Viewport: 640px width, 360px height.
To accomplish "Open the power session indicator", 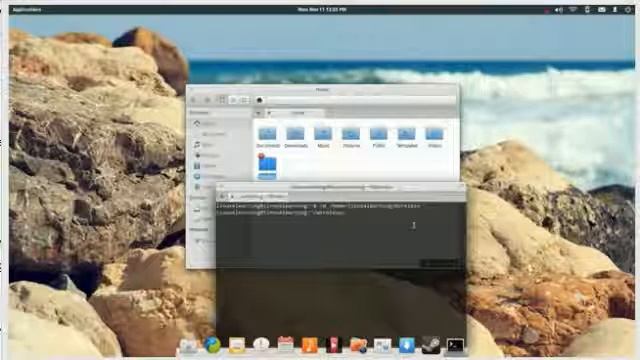I will click(x=628, y=10).
